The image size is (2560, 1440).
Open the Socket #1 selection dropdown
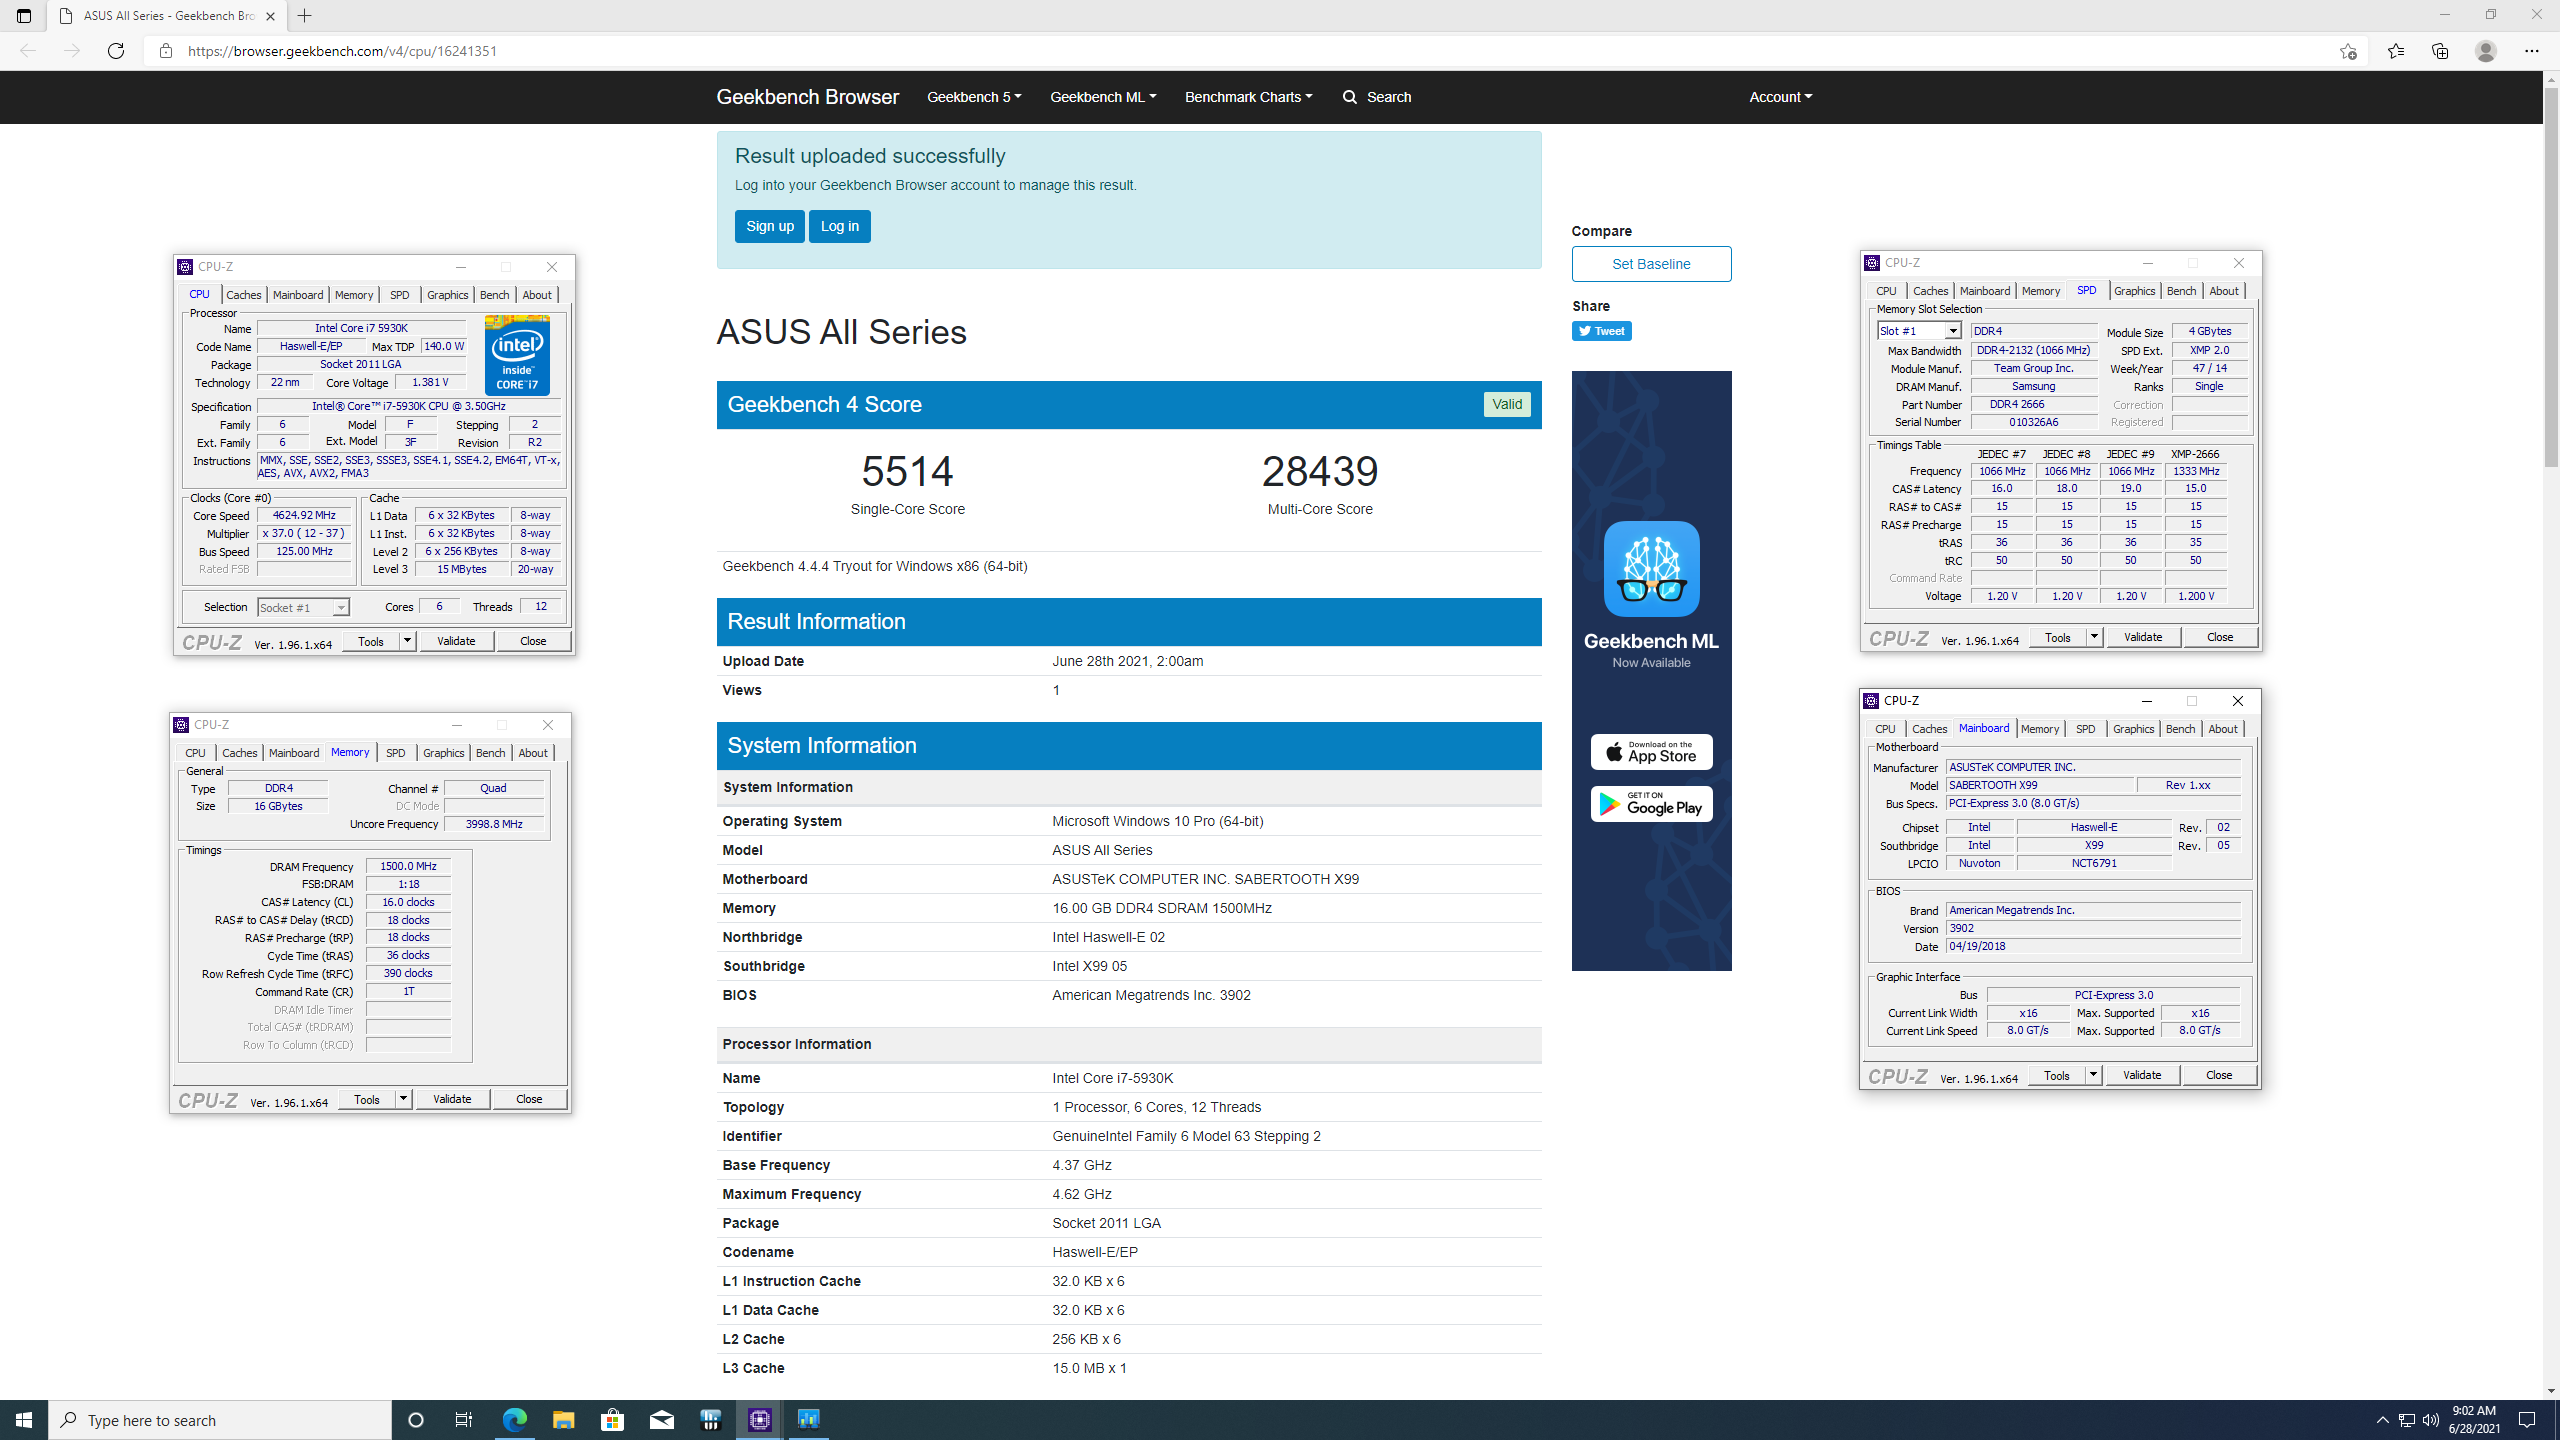[x=341, y=607]
